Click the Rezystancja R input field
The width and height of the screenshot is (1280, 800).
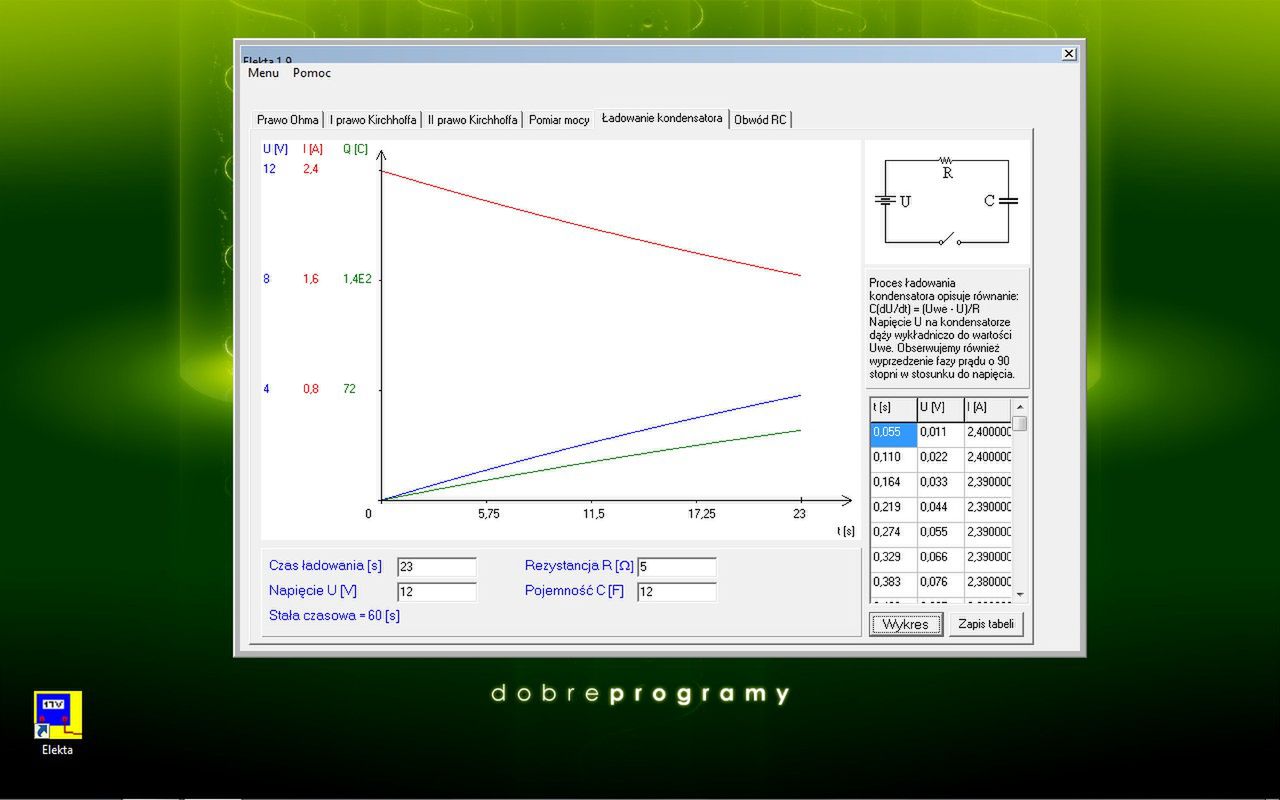point(677,567)
